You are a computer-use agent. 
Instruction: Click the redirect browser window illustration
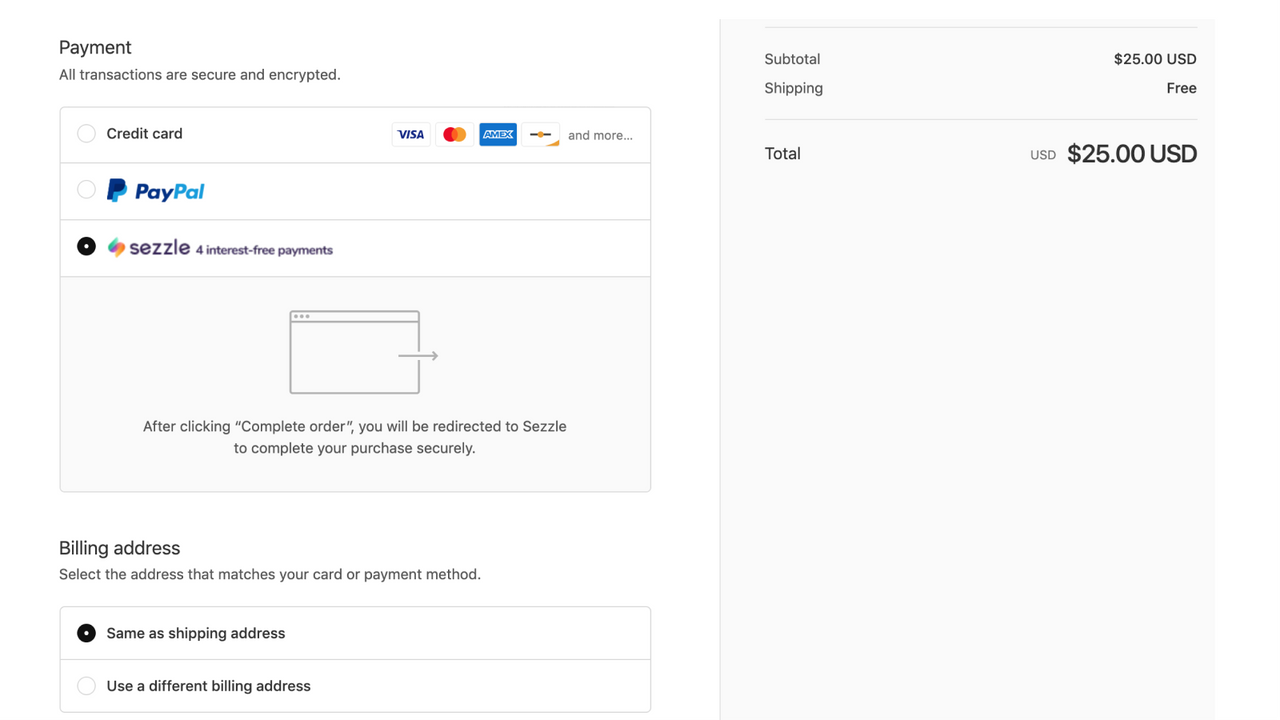[355, 352]
